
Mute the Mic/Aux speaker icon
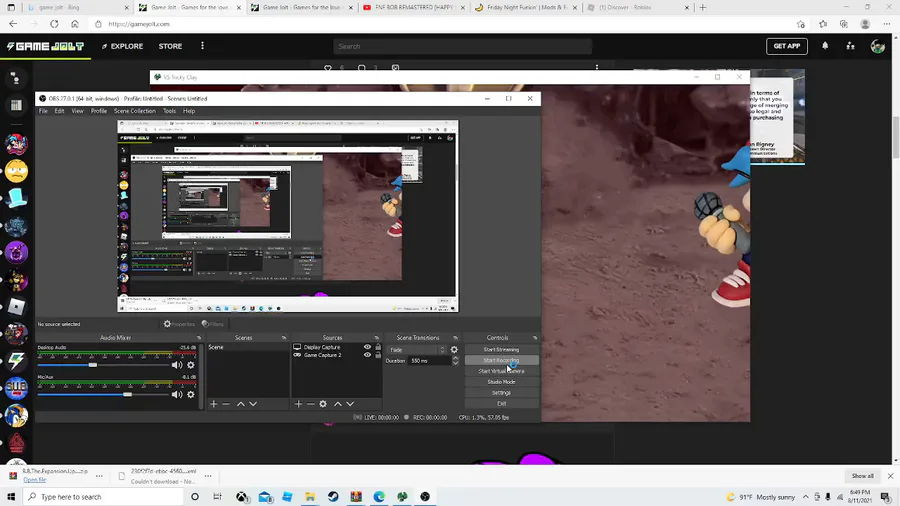pyautogui.click(x=177, y=395)
